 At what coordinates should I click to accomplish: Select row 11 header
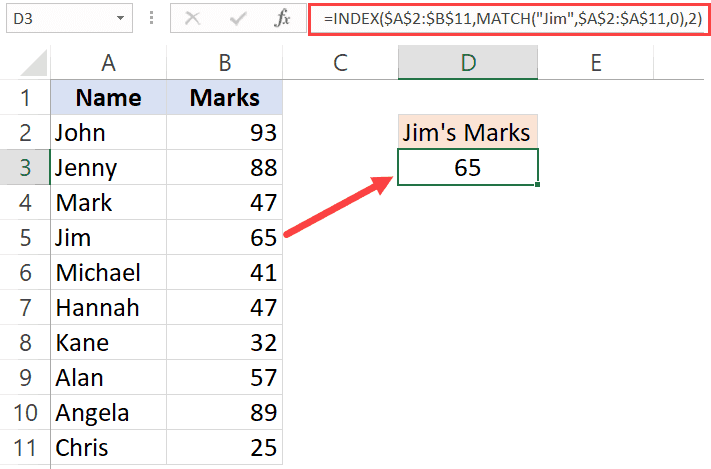tap(25, 447)
